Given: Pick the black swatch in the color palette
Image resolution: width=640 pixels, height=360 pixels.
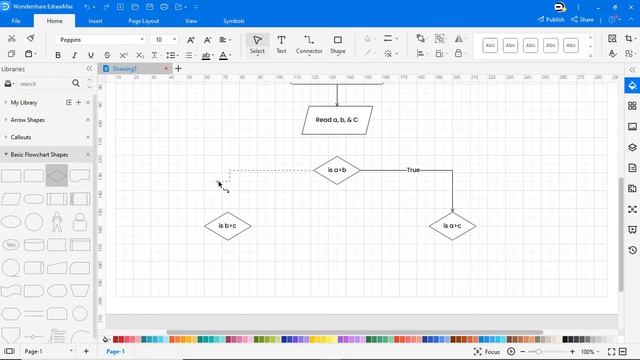Looking at the screenshot, I should coord(565,339).
